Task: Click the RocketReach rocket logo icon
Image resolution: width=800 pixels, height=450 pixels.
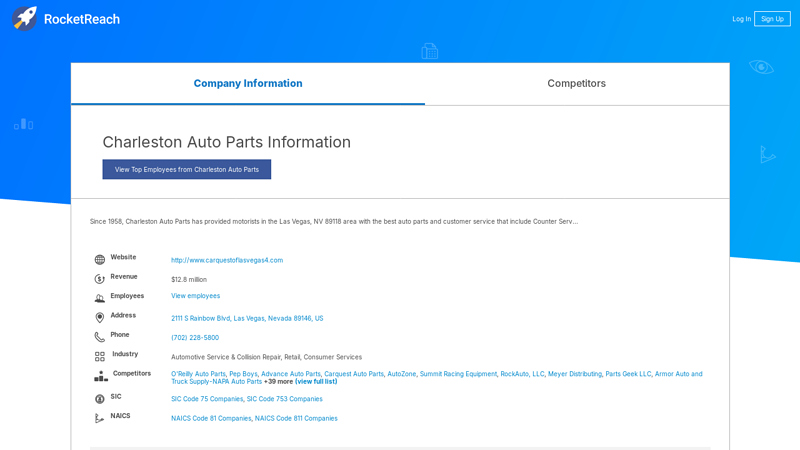Action: 24,19
